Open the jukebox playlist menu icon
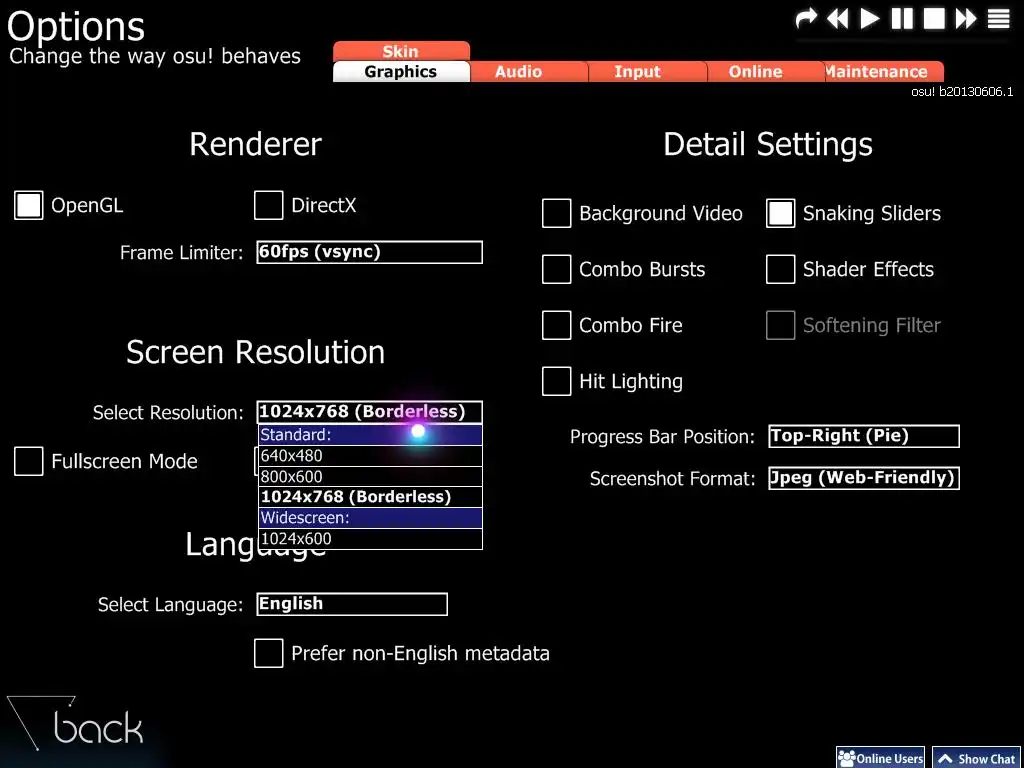 [998, 18]
